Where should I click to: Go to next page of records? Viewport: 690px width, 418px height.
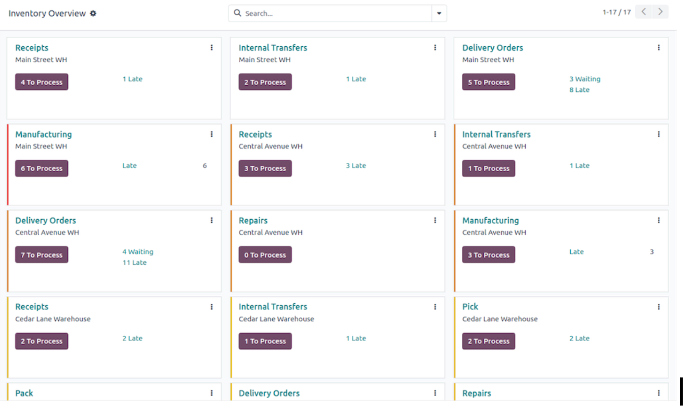(x=660, y=12)
